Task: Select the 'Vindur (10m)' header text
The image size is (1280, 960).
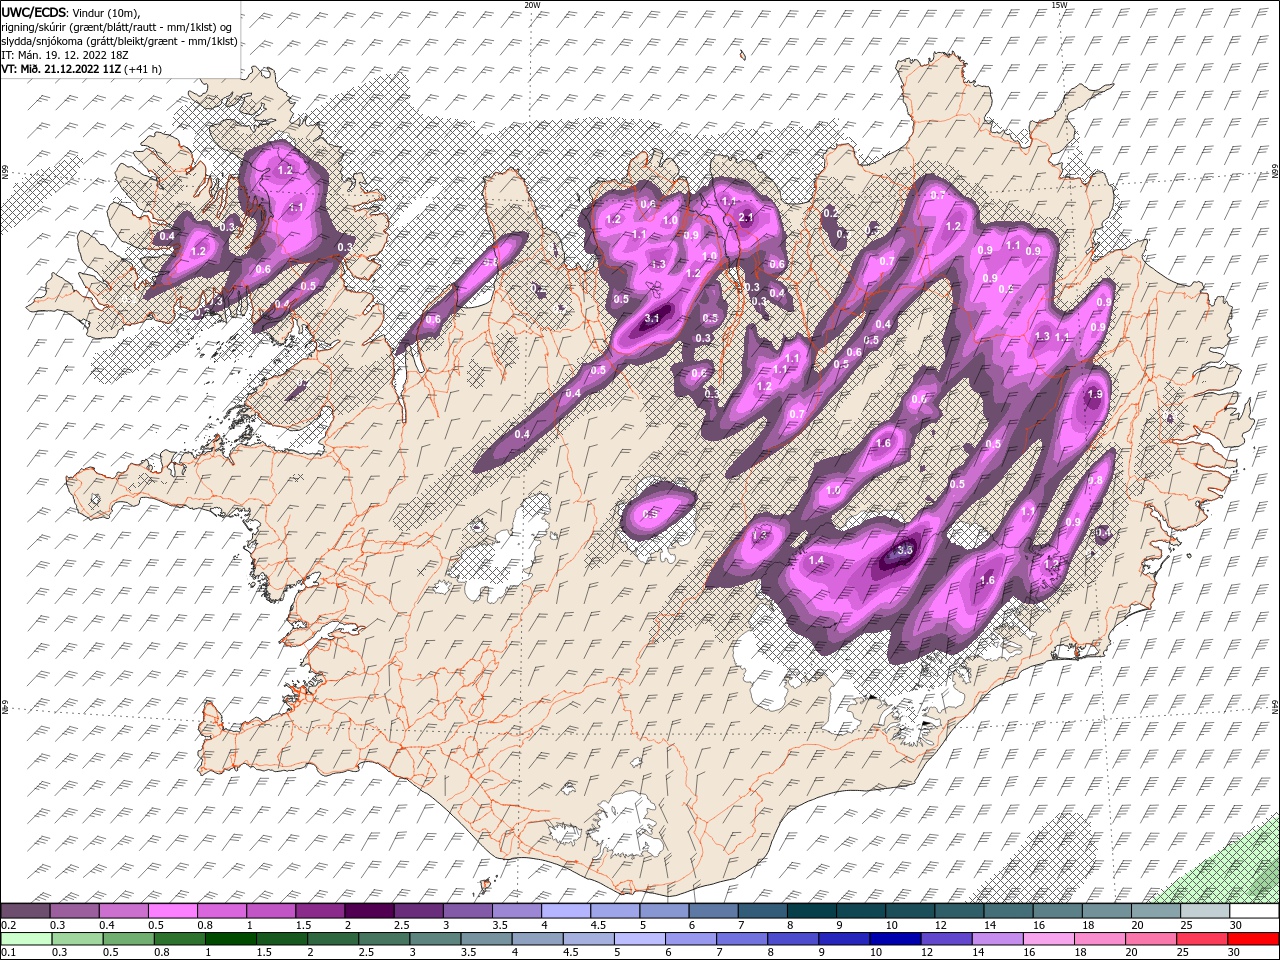Action: click(107, 12)
